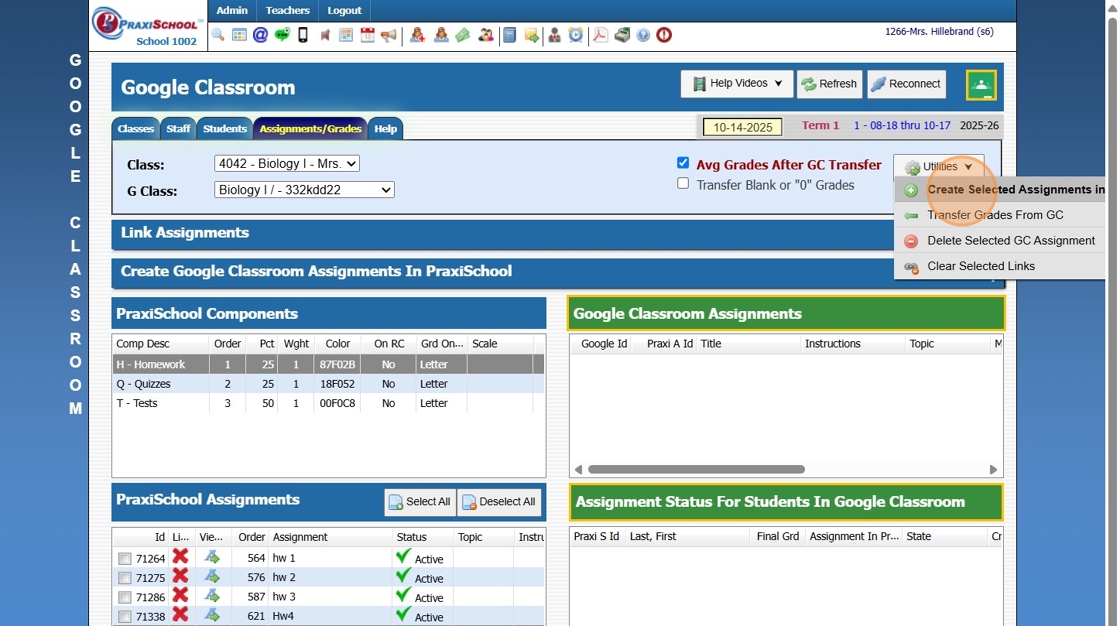Click the Select All button

point(420,502)
